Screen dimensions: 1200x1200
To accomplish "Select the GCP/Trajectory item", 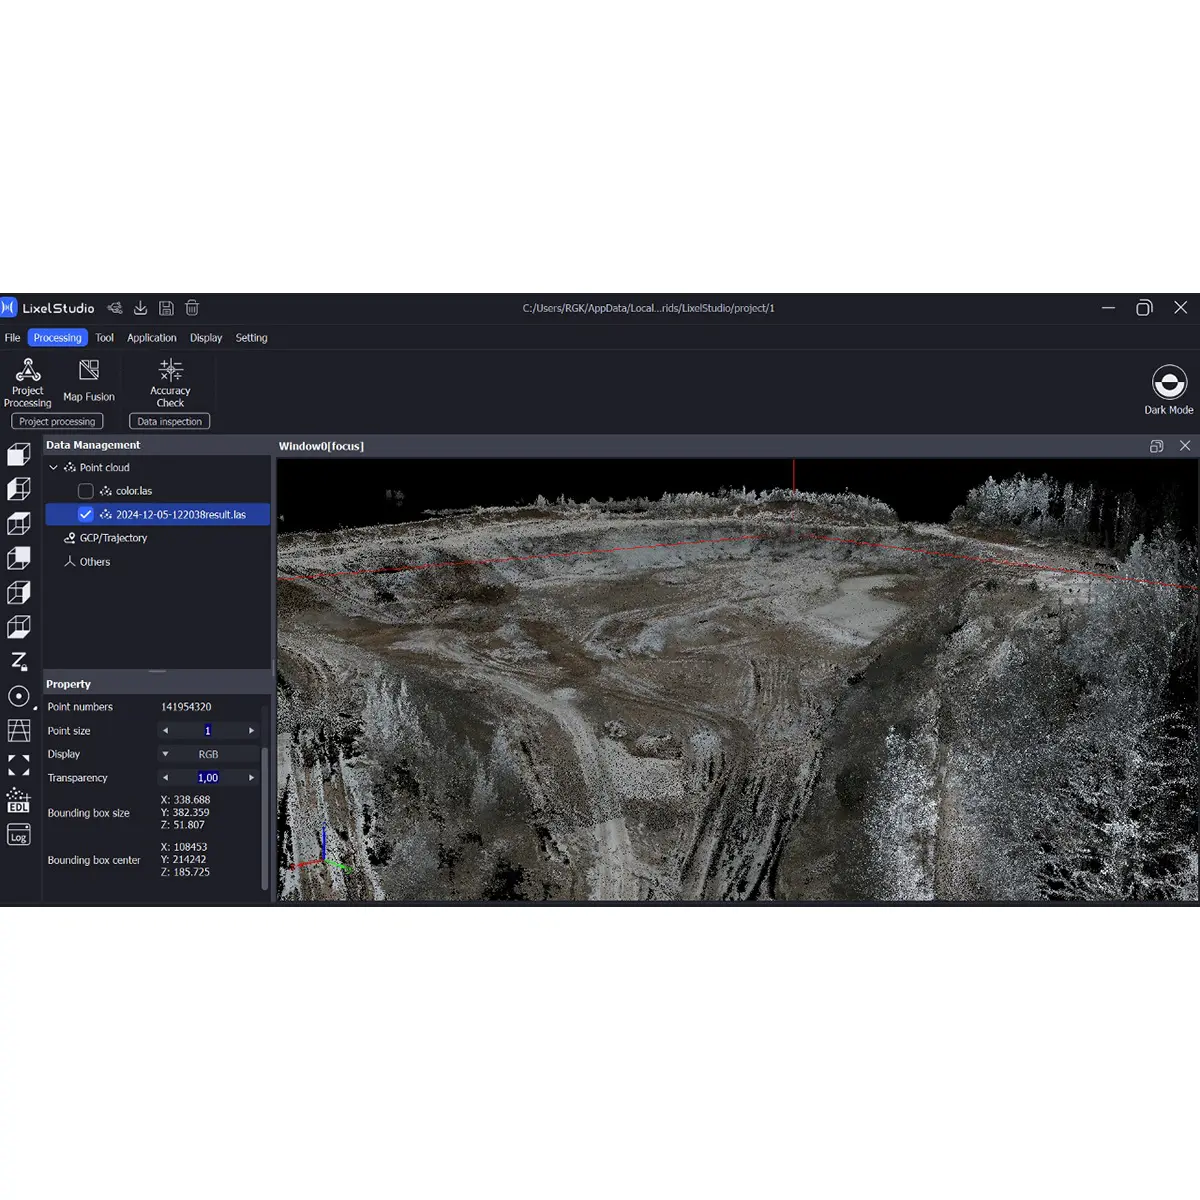I will (x=113, y=538).
